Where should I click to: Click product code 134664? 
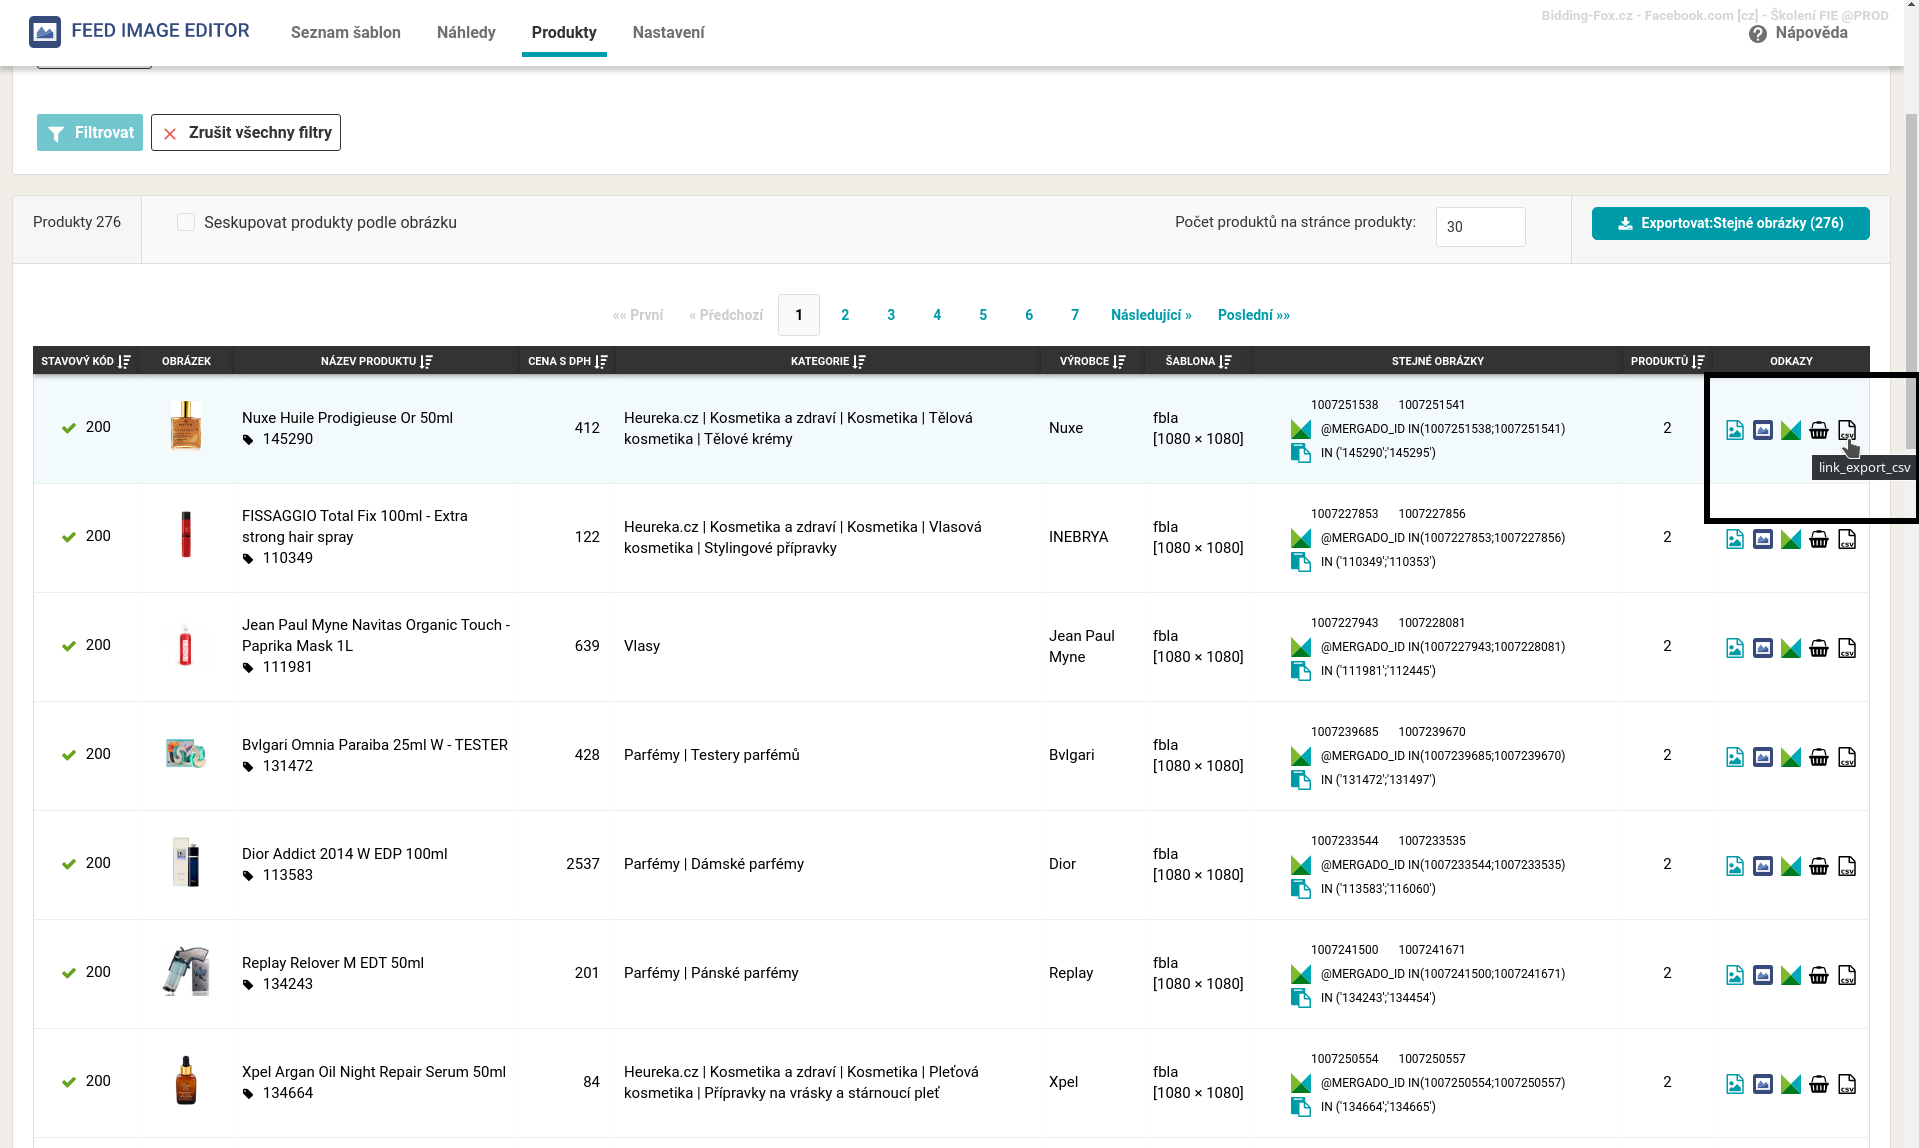(x=288, y=1093)
